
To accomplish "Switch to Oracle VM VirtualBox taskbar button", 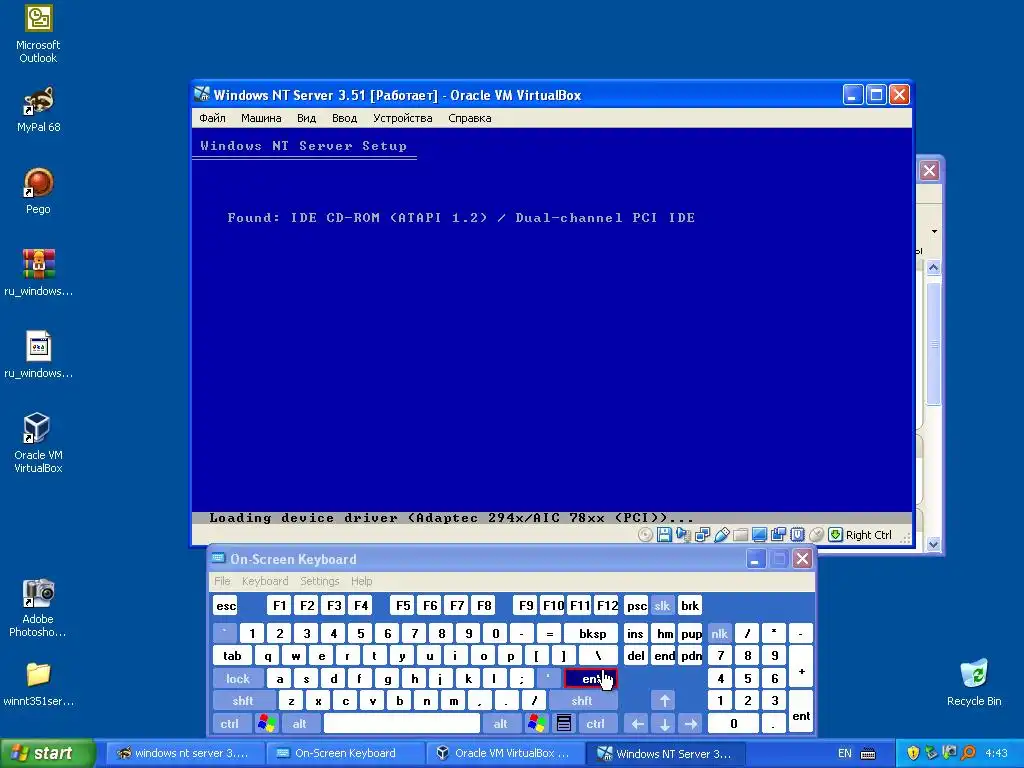I will [505, 753].
